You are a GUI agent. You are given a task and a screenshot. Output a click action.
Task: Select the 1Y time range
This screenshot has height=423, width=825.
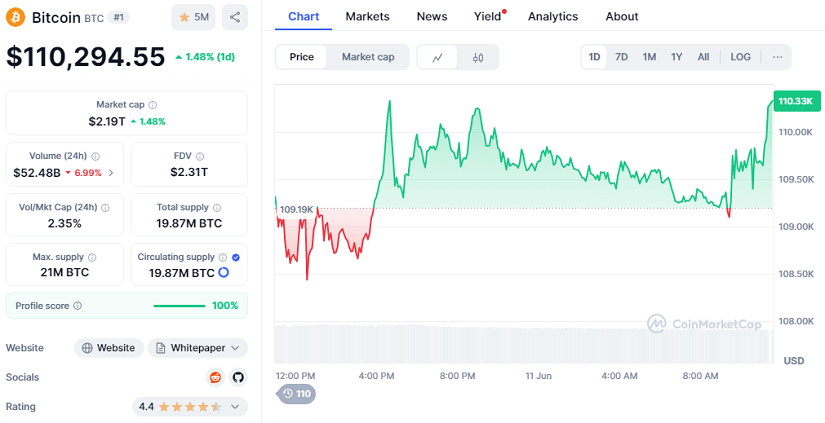677,57
